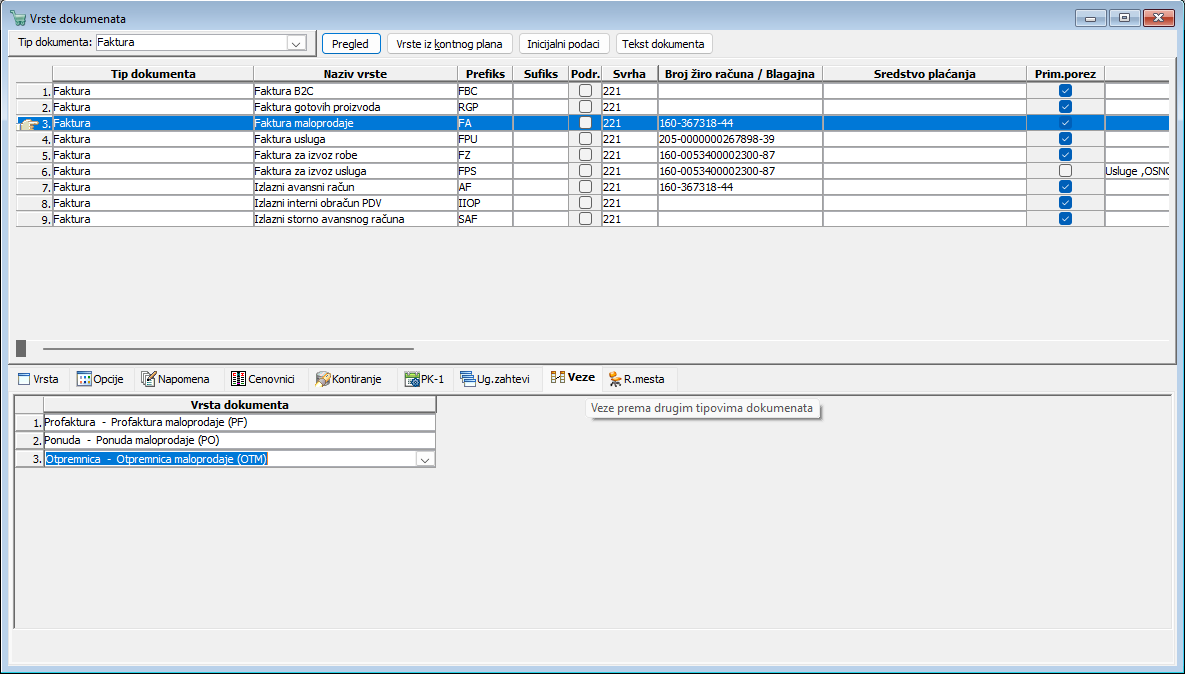Click the Faktura za izvoz robe cell

[355, 155]
